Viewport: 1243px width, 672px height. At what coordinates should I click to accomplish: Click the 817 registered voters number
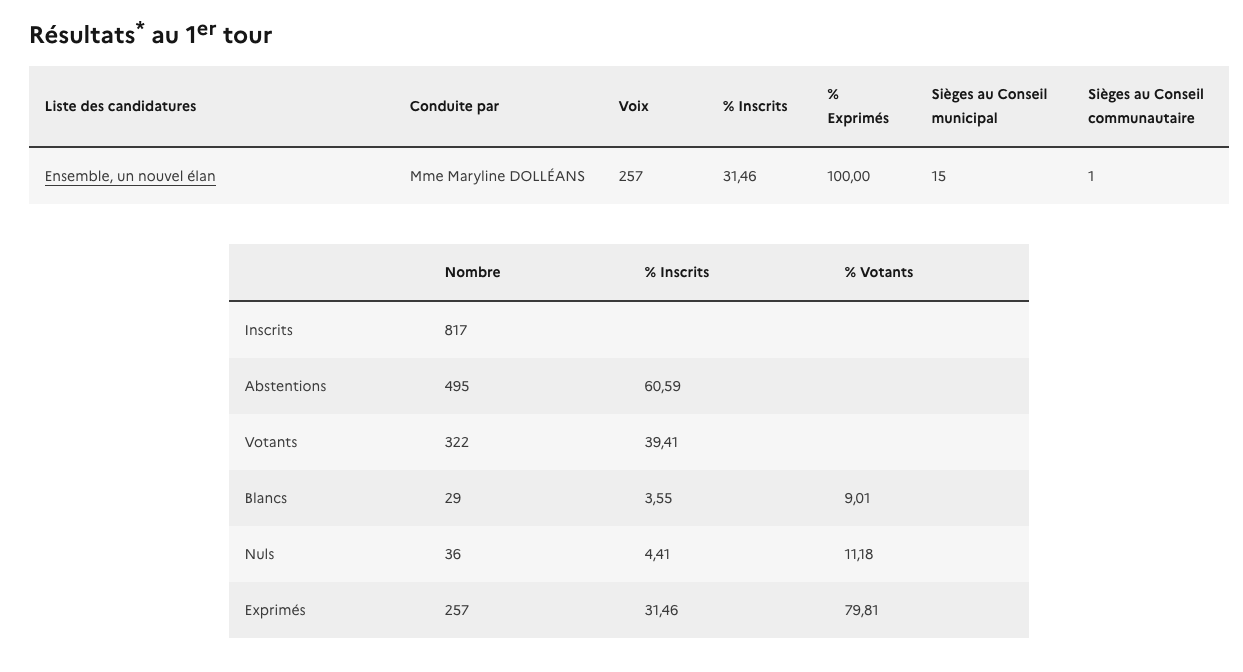point(456,330)
